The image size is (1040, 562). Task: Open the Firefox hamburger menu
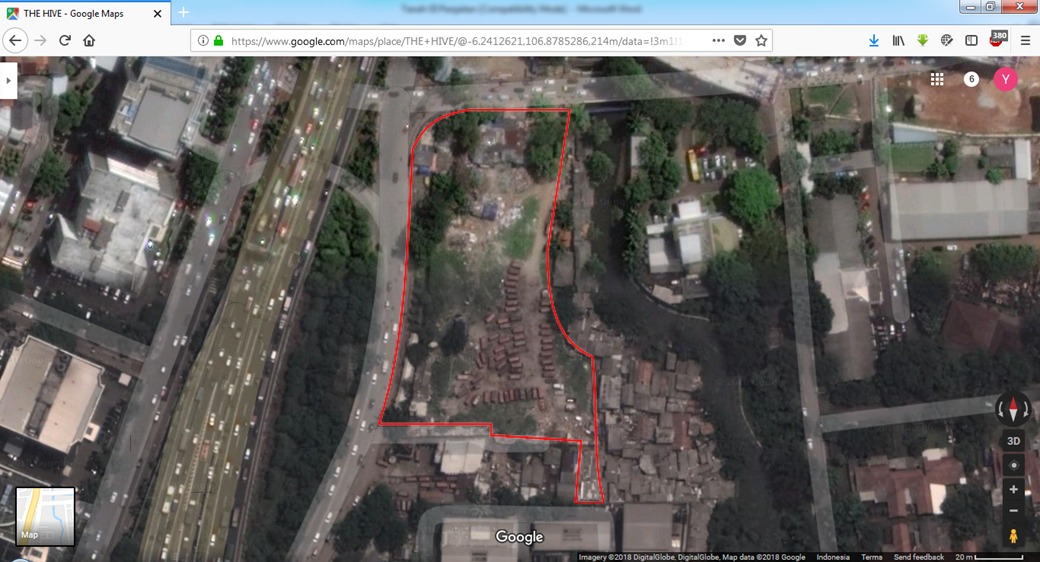tap(1025, 40)
